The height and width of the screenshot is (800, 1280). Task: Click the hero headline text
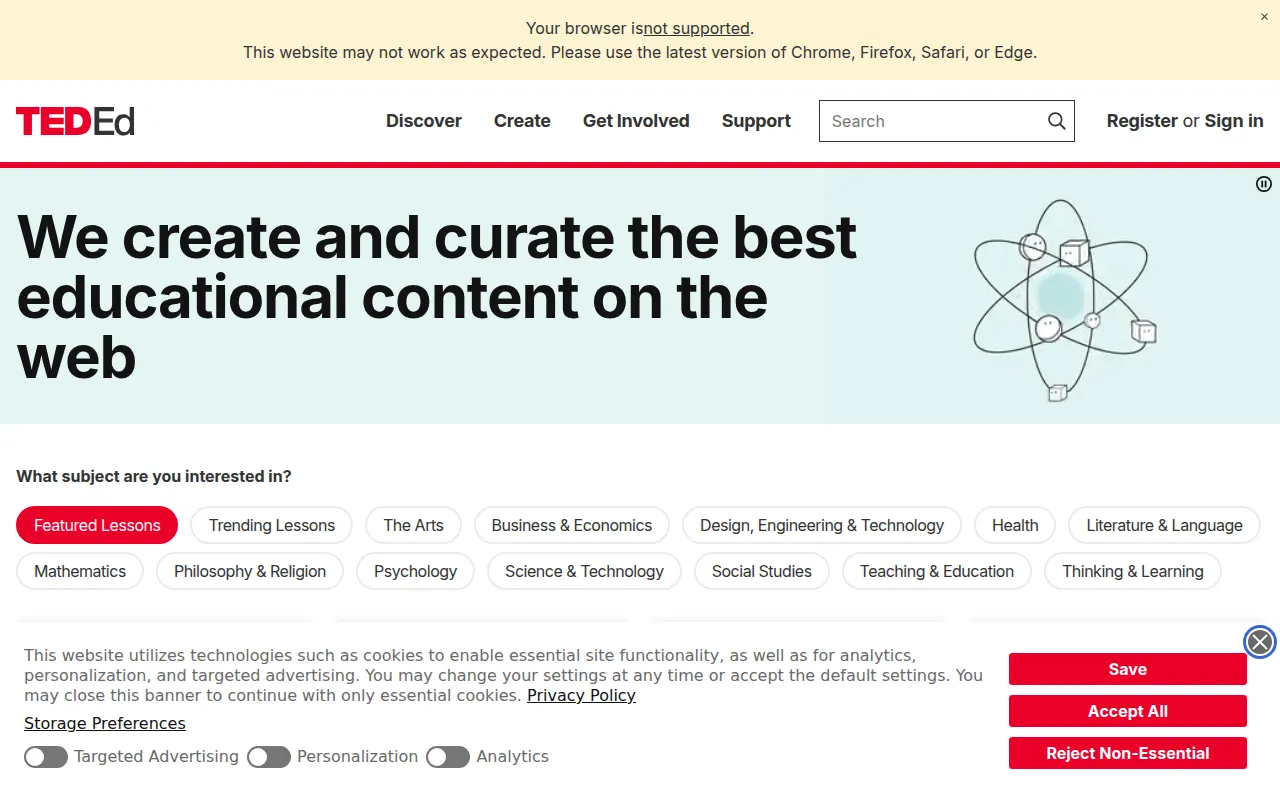tap(437, 297)
